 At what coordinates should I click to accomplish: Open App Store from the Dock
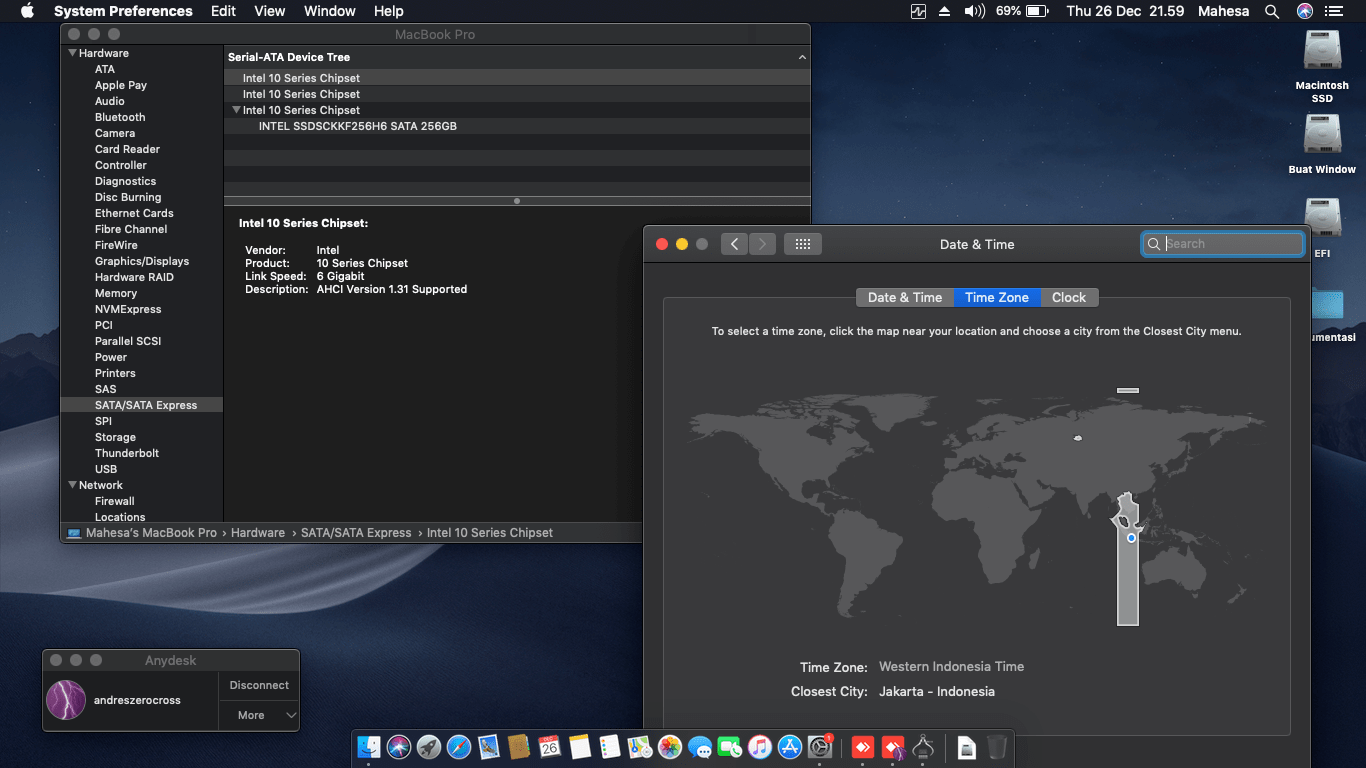coord(790,747)
